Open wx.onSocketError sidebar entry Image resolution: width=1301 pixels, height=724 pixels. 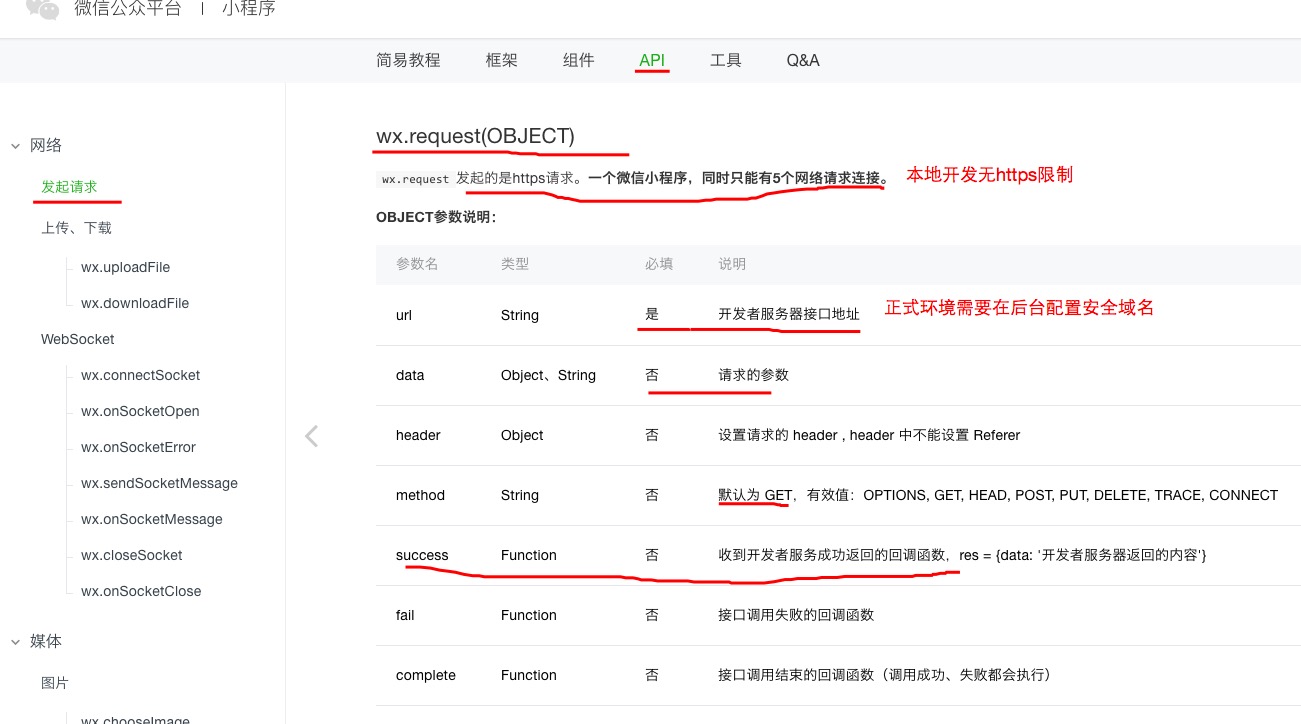pyautogui.click(x=138, y=447)
